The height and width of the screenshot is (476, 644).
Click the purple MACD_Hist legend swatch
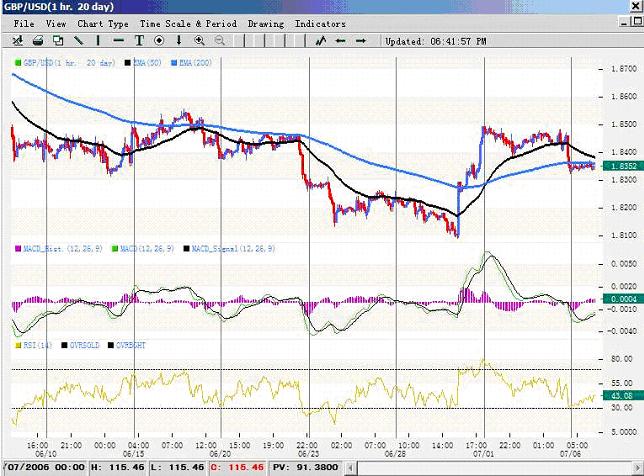point(16,246)
